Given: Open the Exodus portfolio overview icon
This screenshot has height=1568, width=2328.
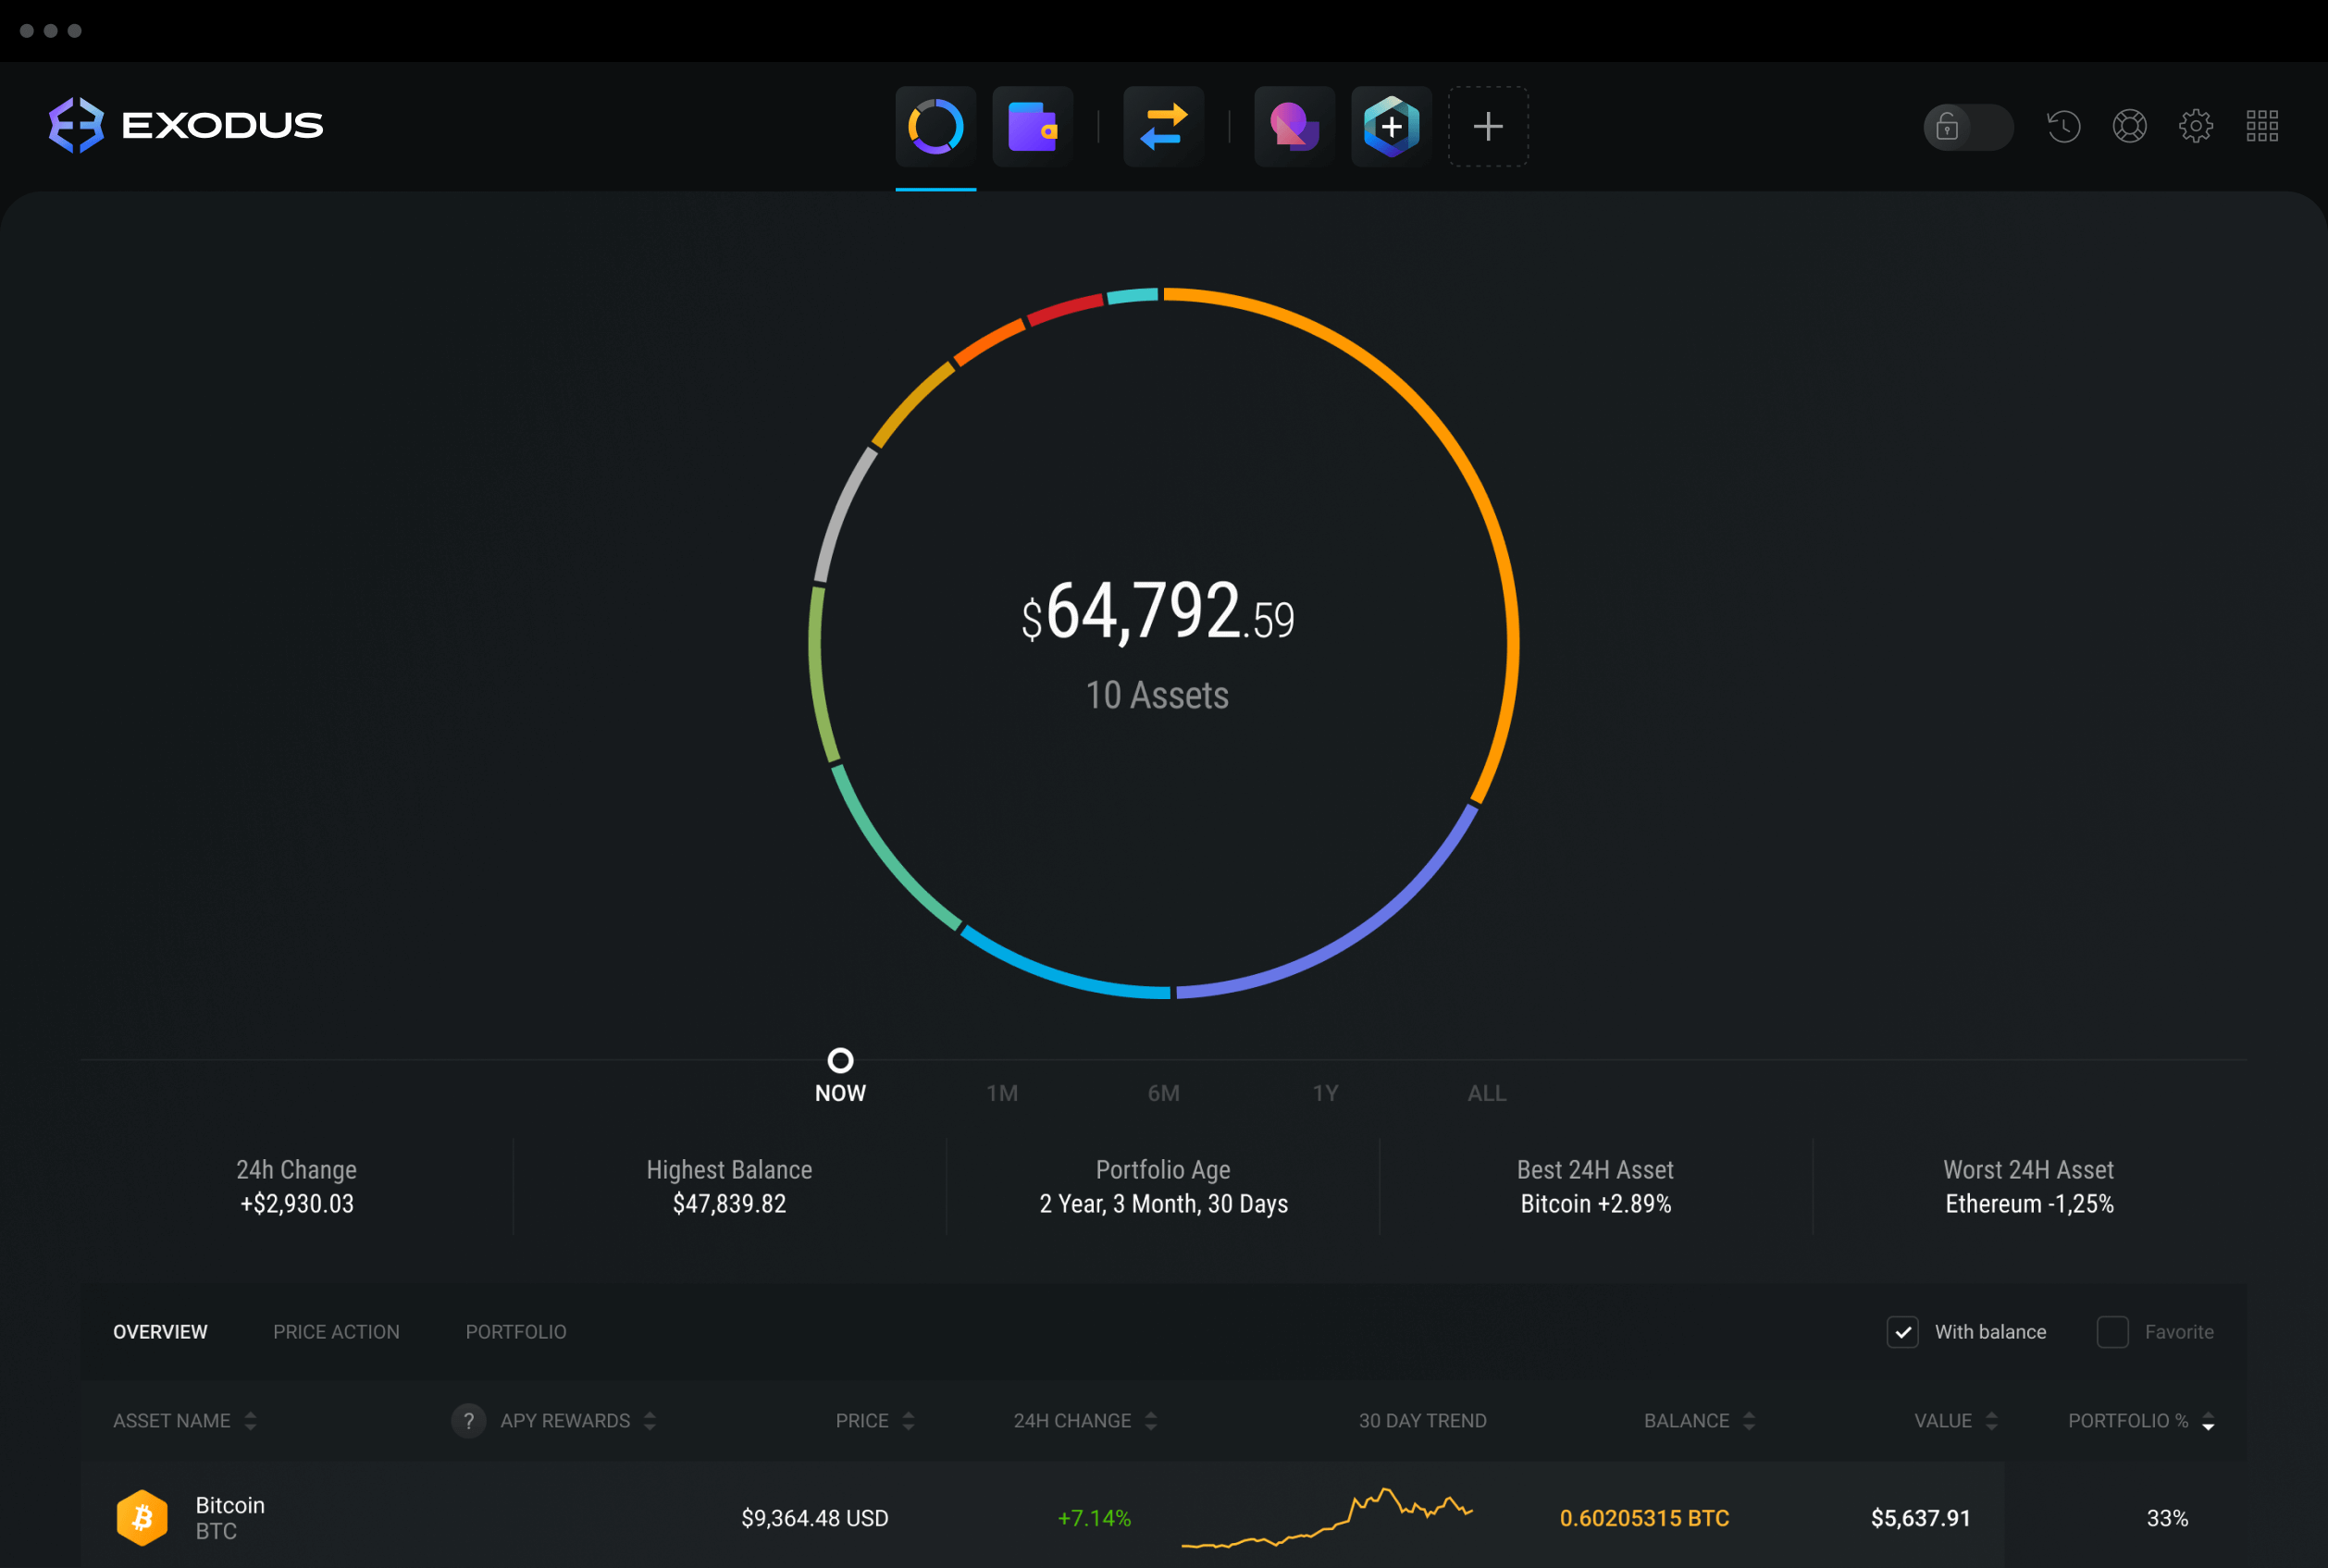Looking at the screenshot, I should [x=936, y=122].
